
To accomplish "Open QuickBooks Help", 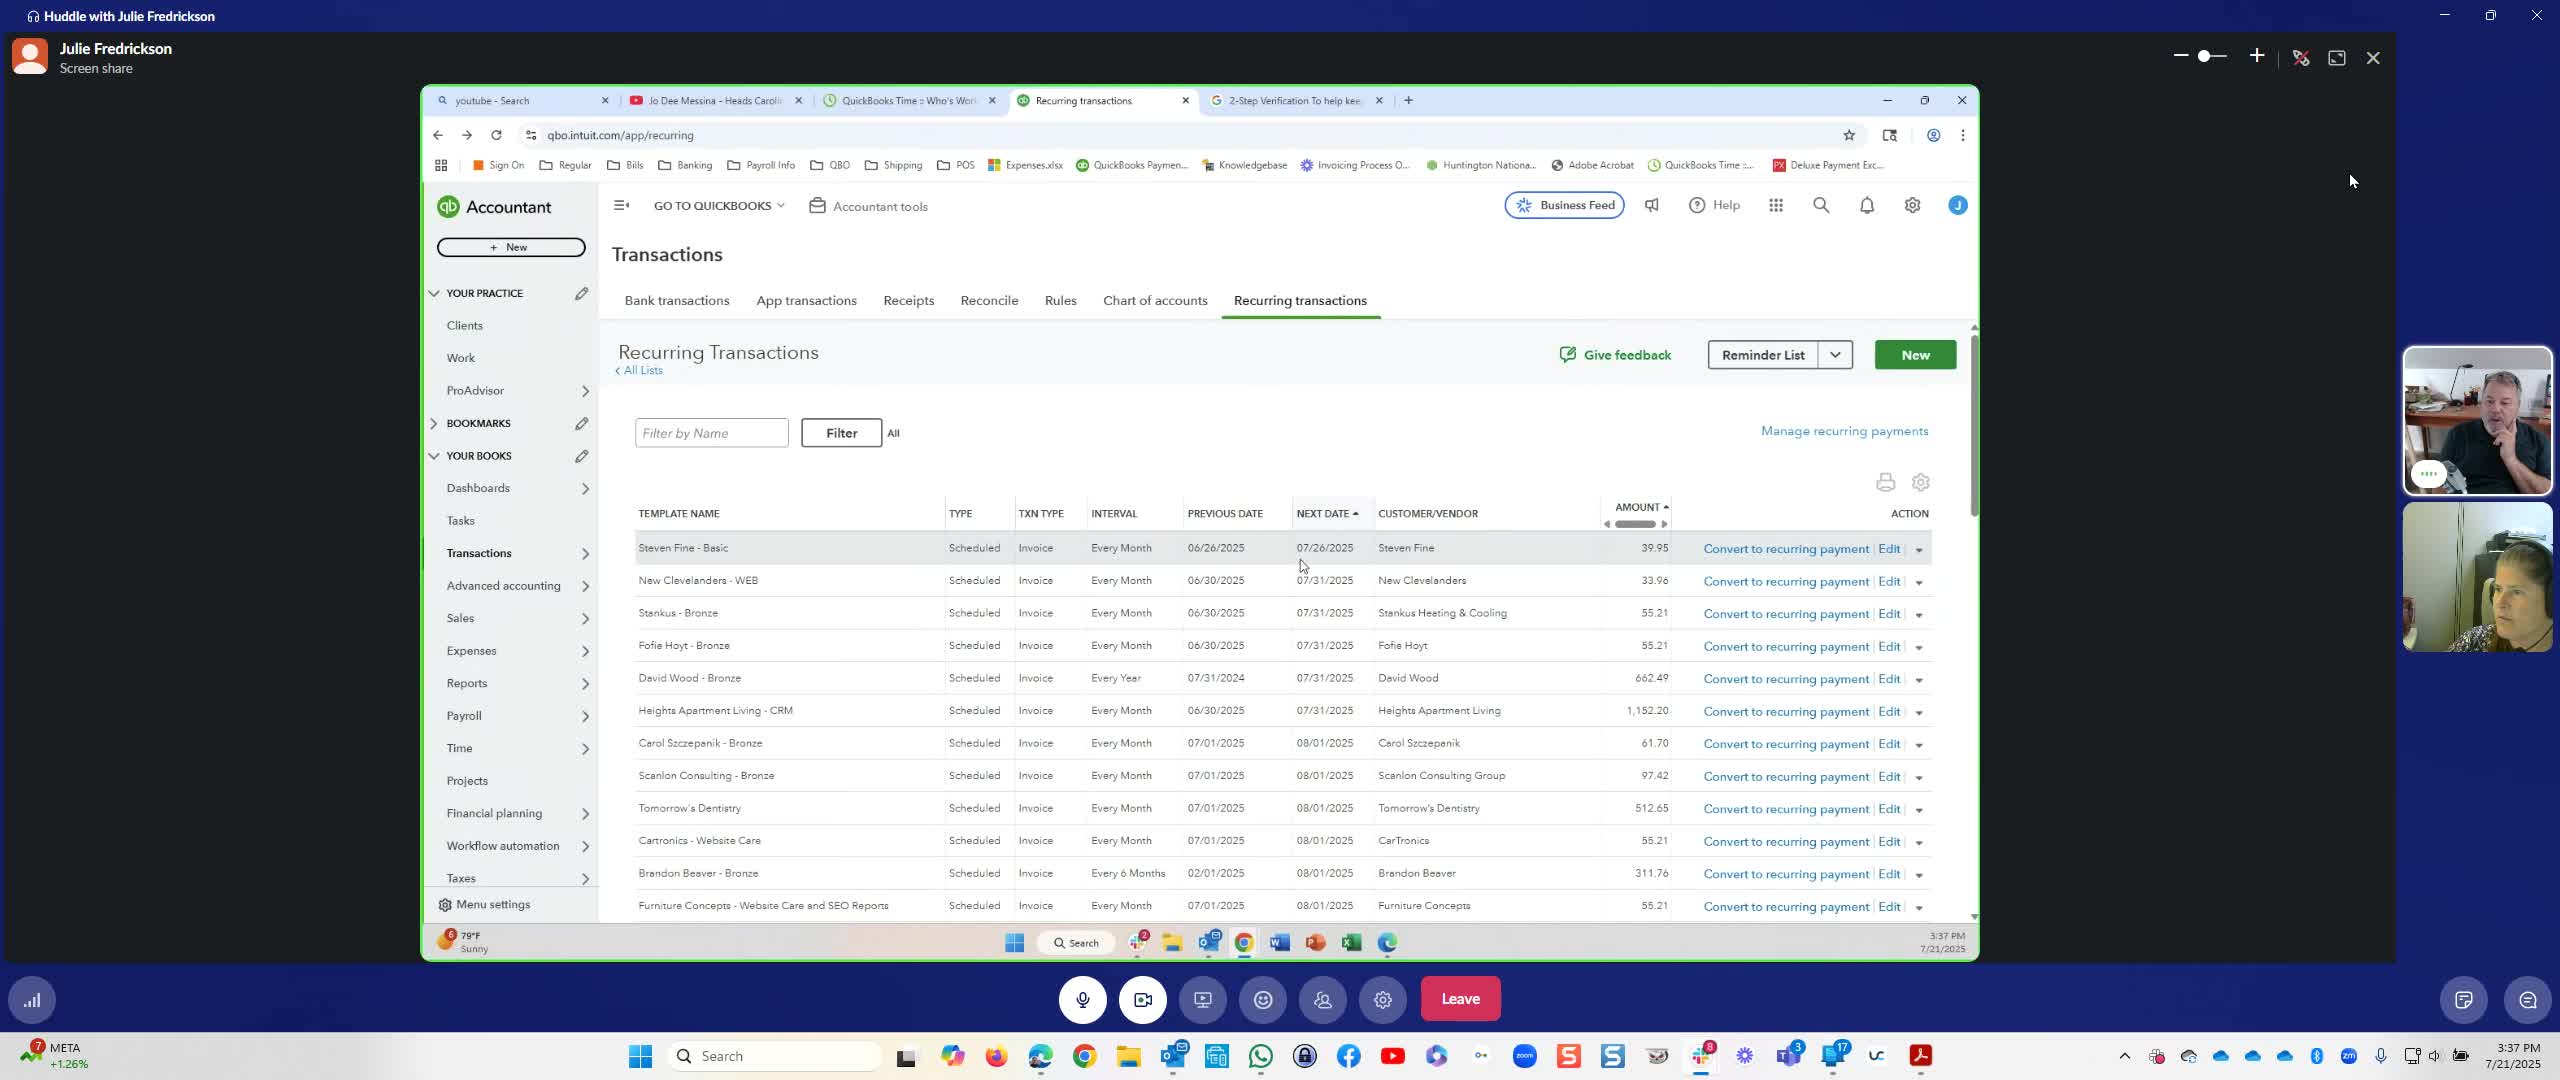I will point(1714,205).
